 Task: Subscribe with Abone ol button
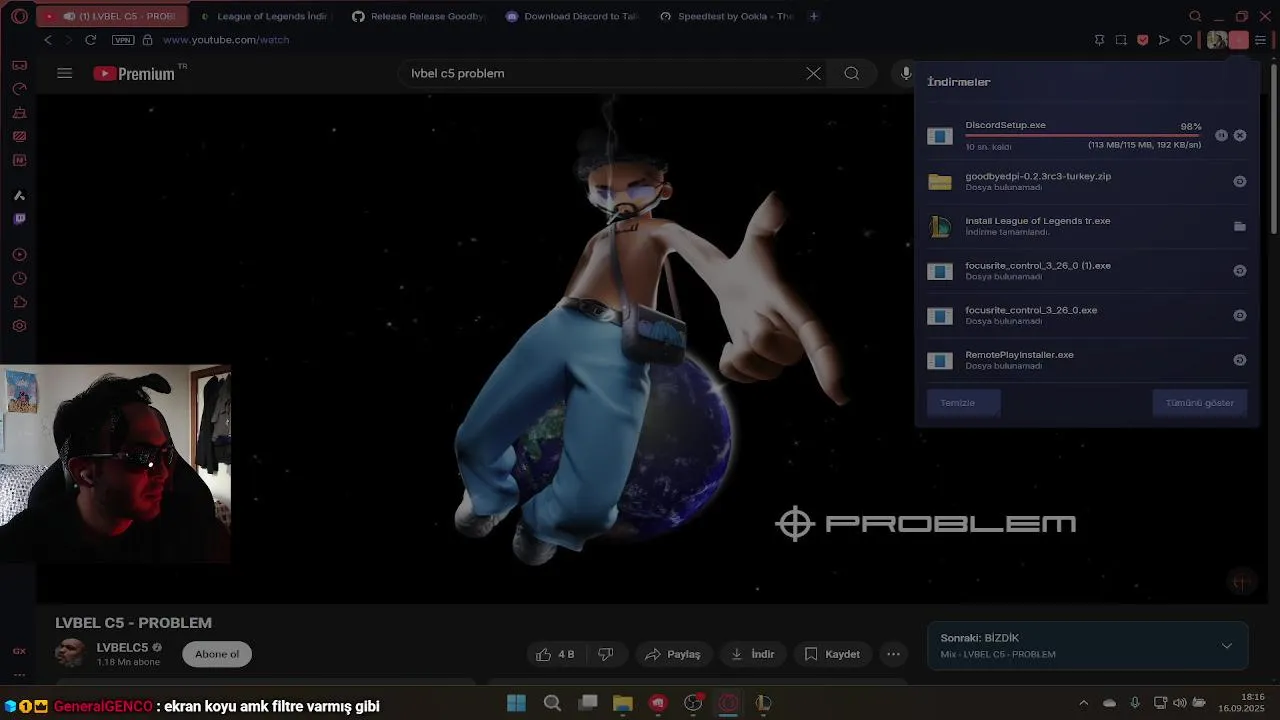(x=217, y=654)
